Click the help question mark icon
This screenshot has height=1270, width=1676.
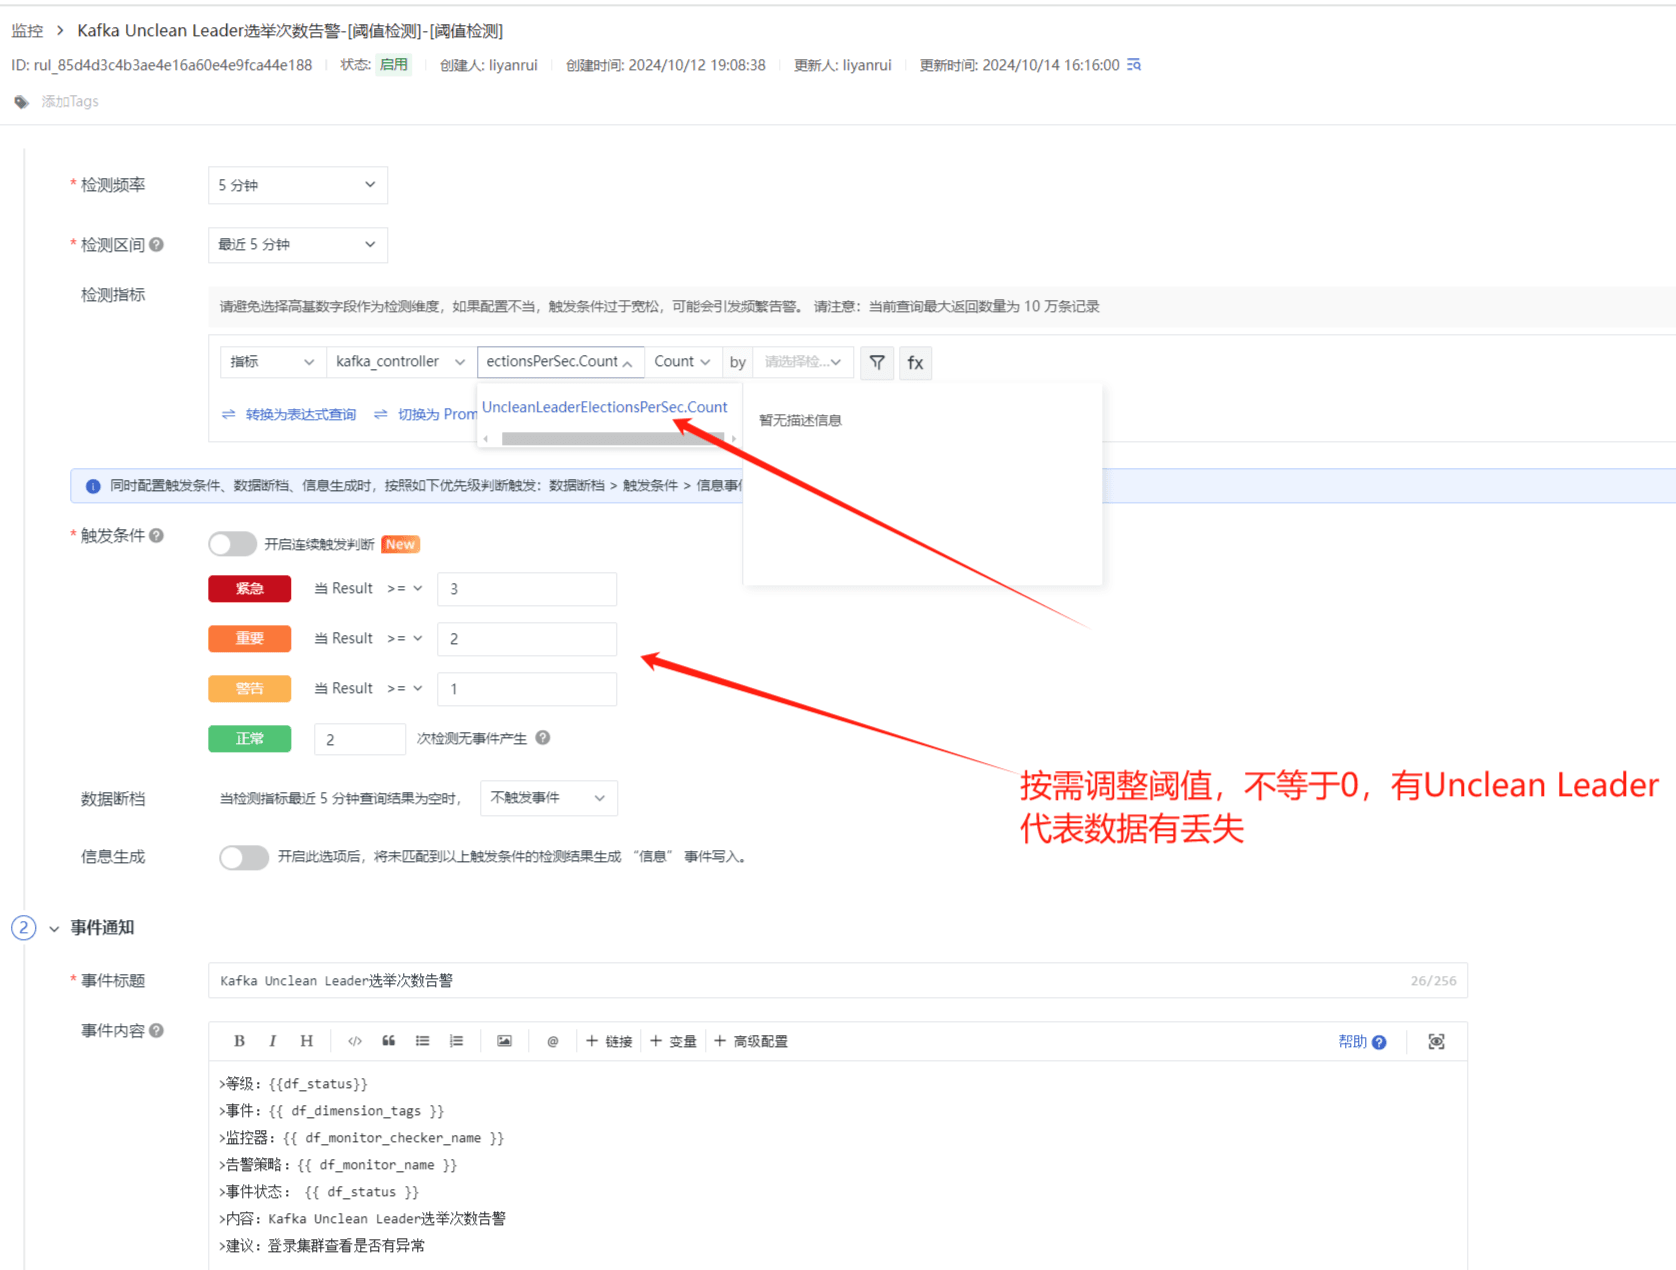pyautogui.click(x=1380, y=1042)
